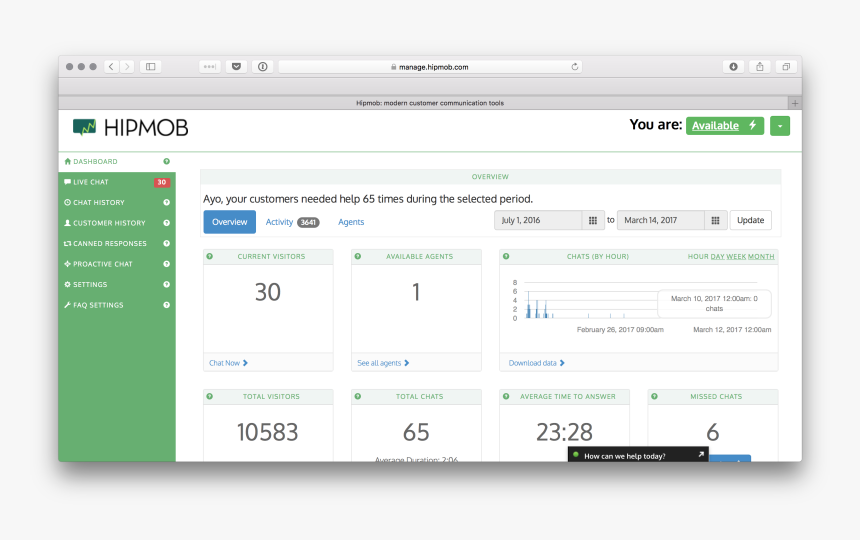860x540 pixels.
Task: Click the Hipmob logo
Action: tap(131, 128)
